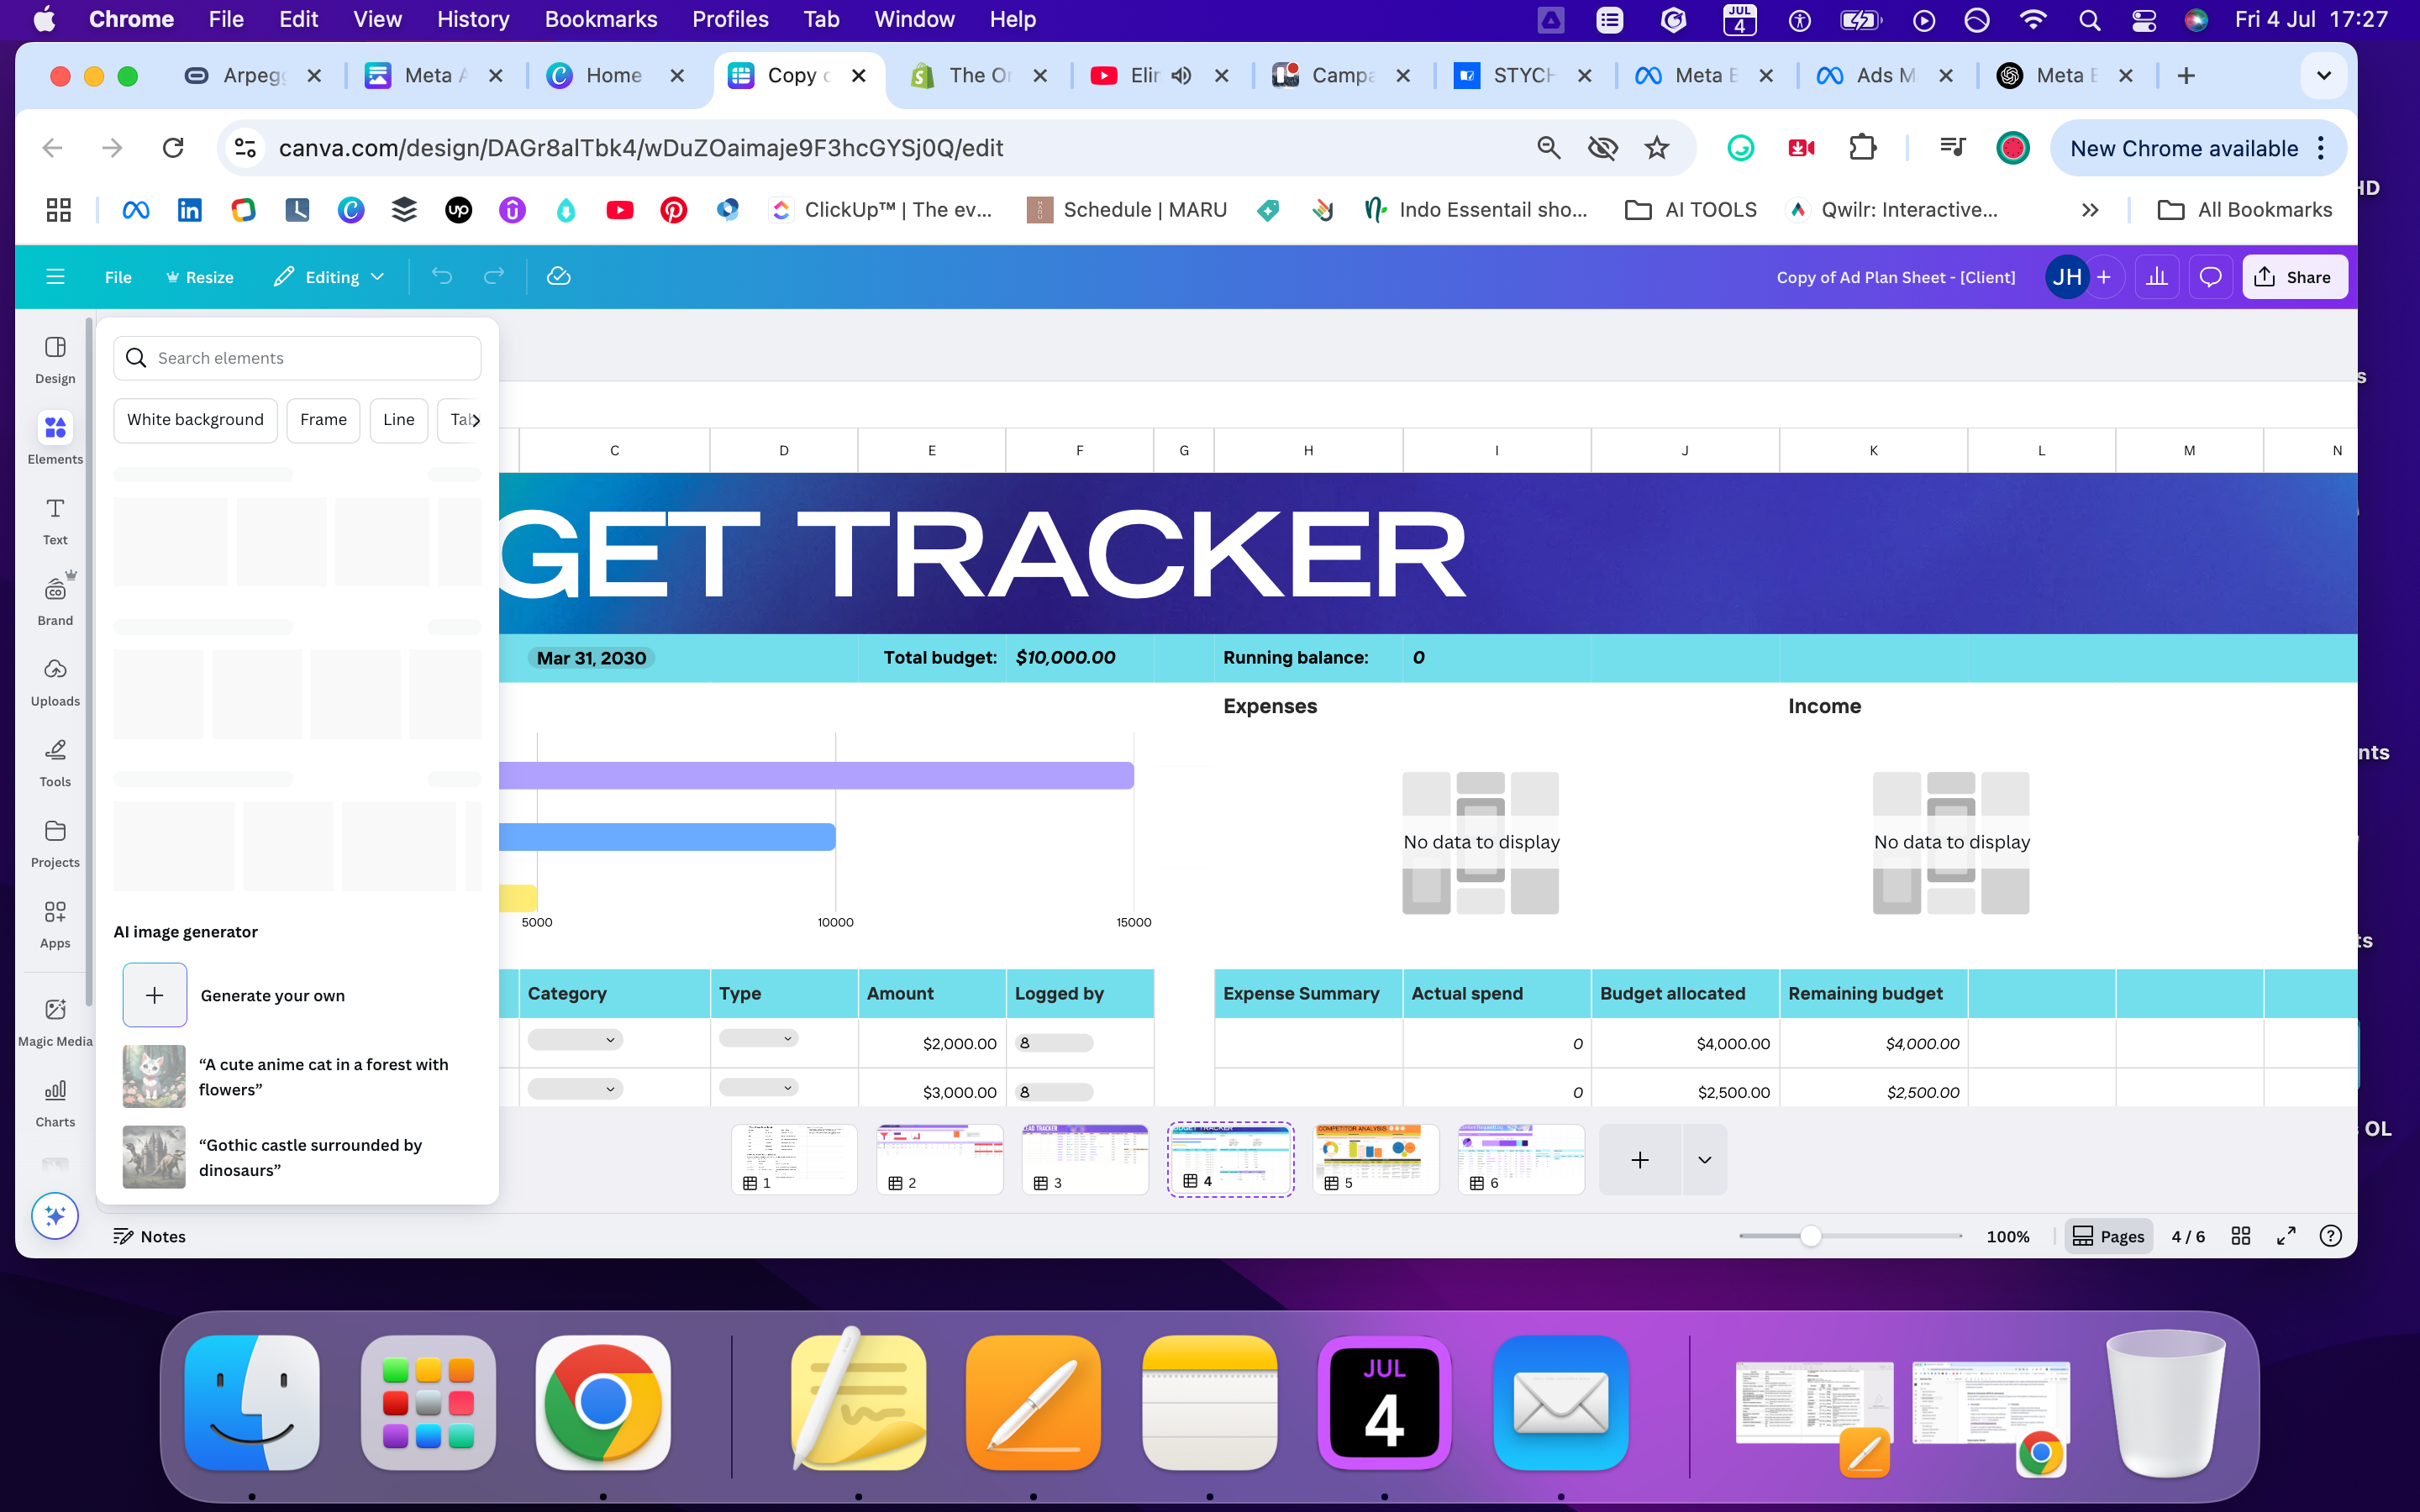Open the Elements panel icon
Viewport: 2420px width, 1512px height.
[x=55, y=428]
